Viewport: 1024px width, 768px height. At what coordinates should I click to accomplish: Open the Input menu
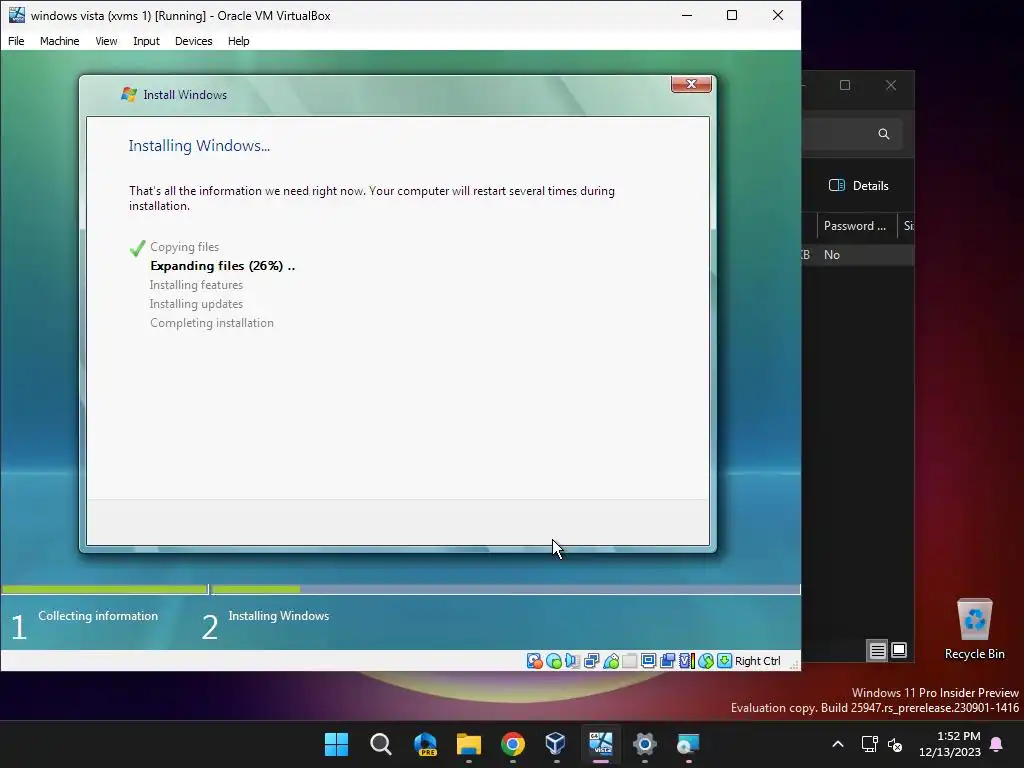tap(146, 40)
